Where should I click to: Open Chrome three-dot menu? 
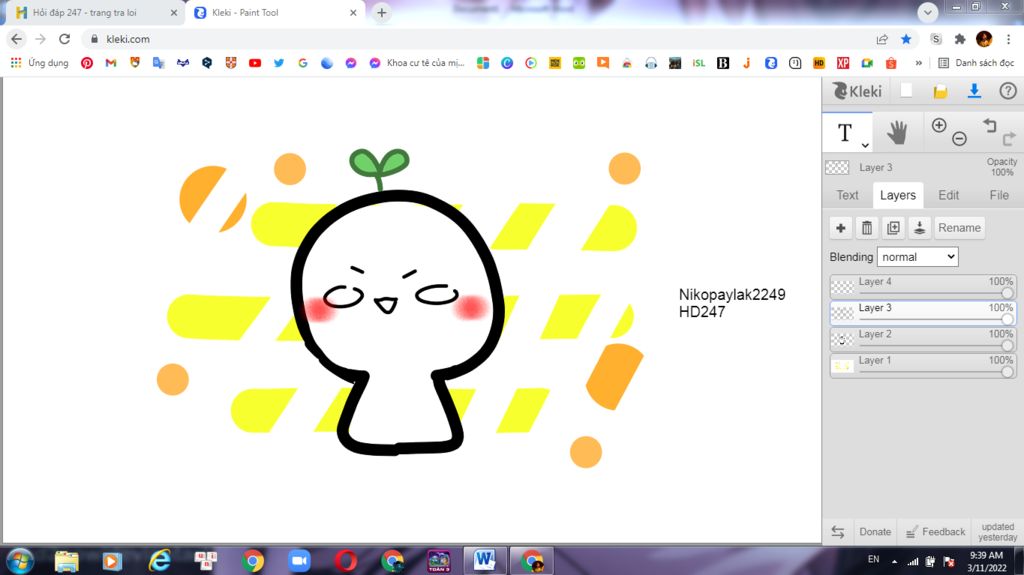pos(1008,39)
